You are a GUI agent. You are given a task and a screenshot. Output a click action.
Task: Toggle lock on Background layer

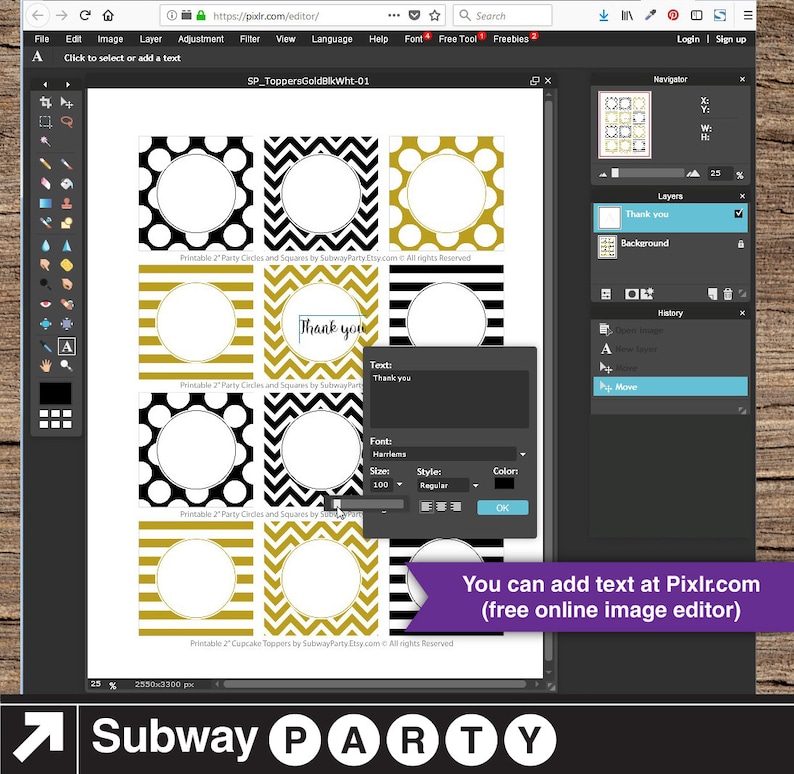[x=741, y=244]
